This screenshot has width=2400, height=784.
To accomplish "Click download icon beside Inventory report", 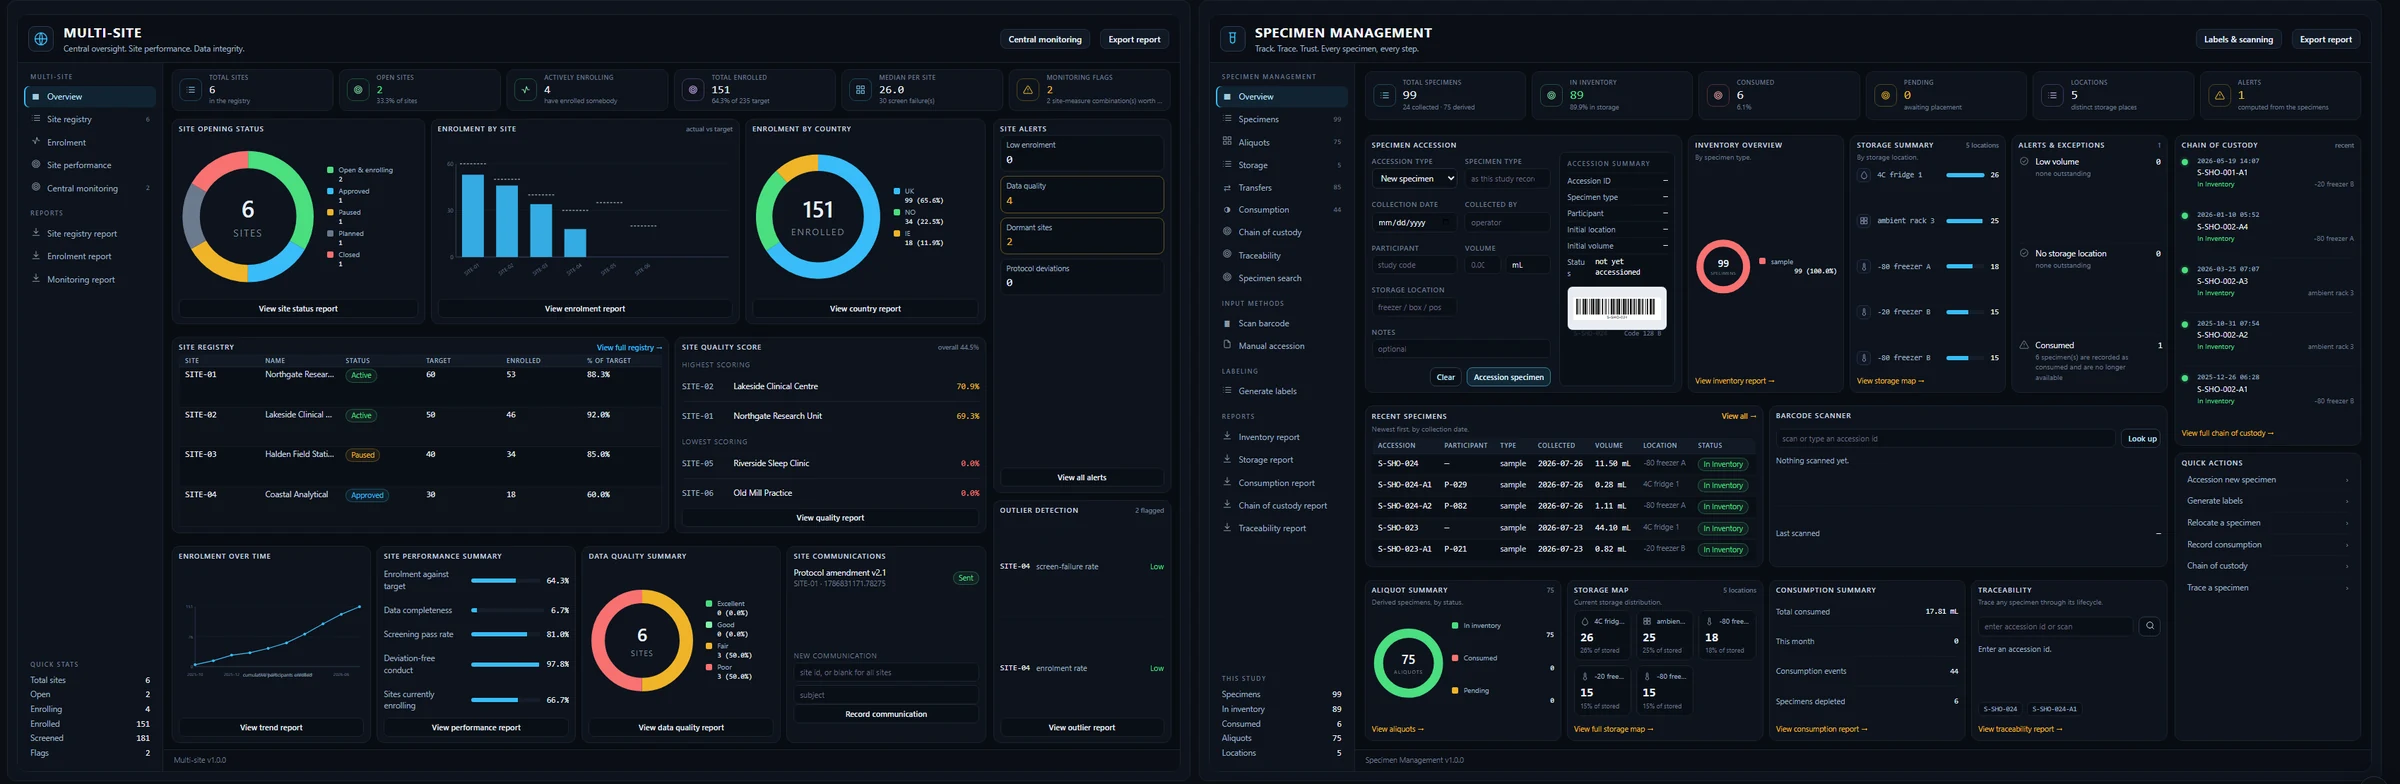I will pyautogui.click(x=1227, y=436).
